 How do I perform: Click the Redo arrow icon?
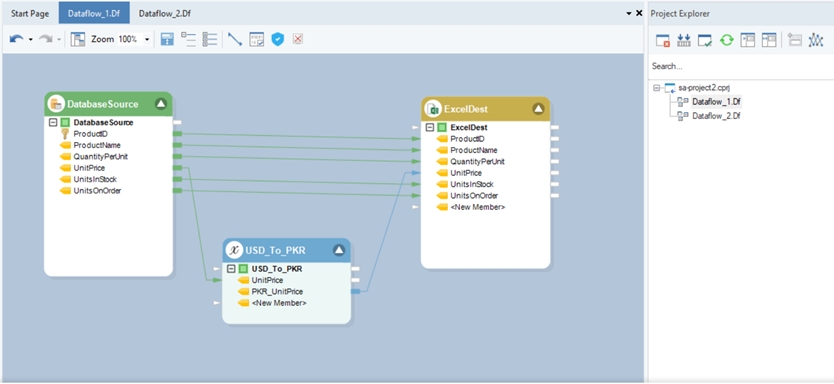[x=46, y=39]
